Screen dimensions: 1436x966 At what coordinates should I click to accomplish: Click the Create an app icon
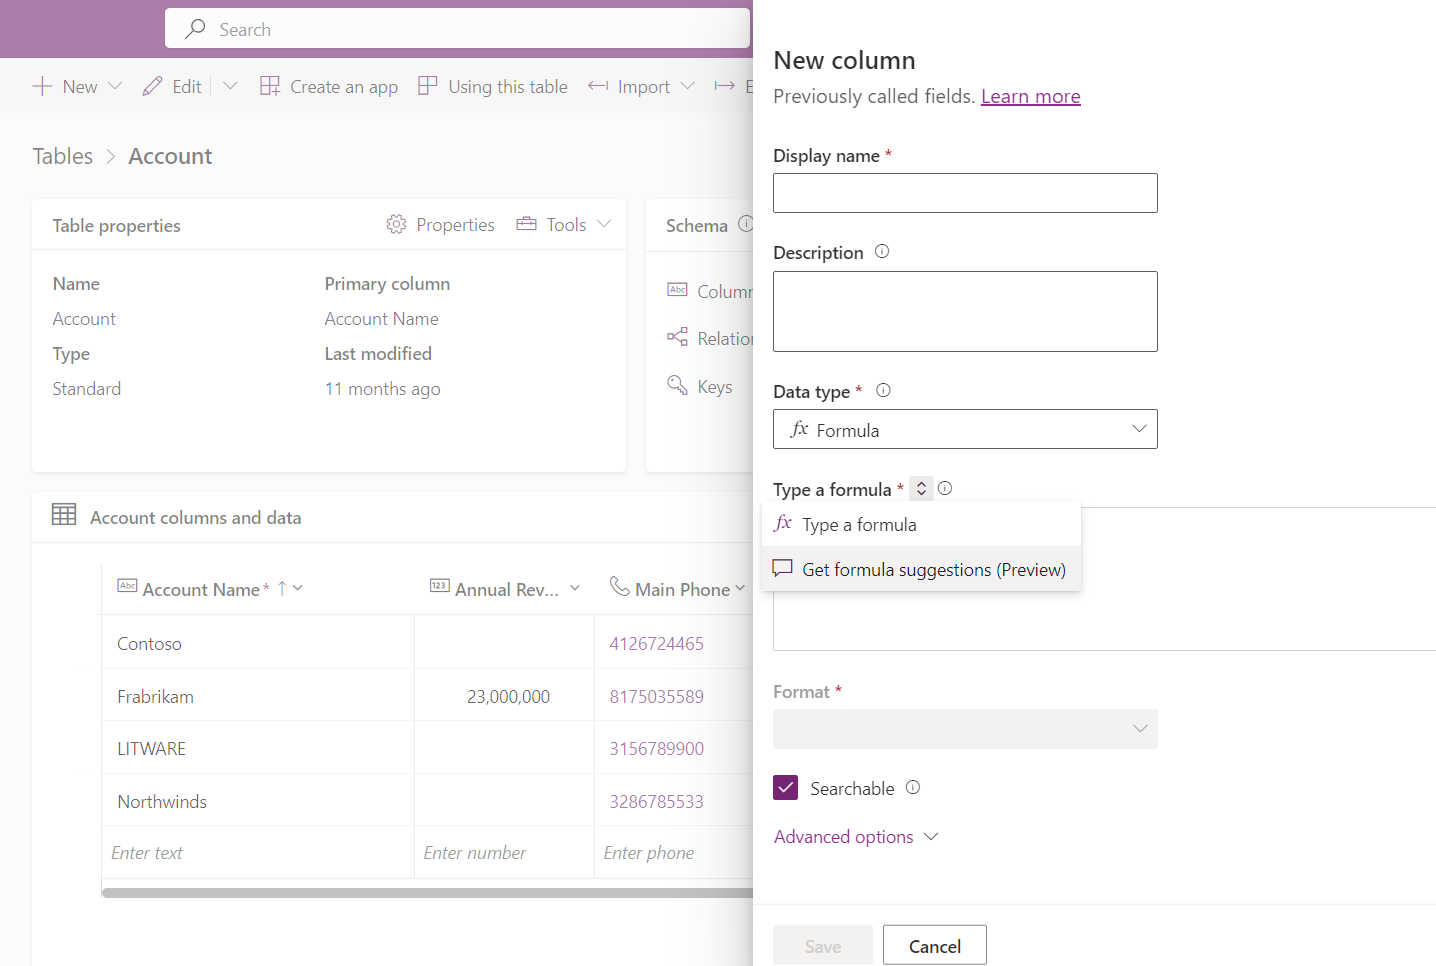pyautogui.click(x=270, y=87)
